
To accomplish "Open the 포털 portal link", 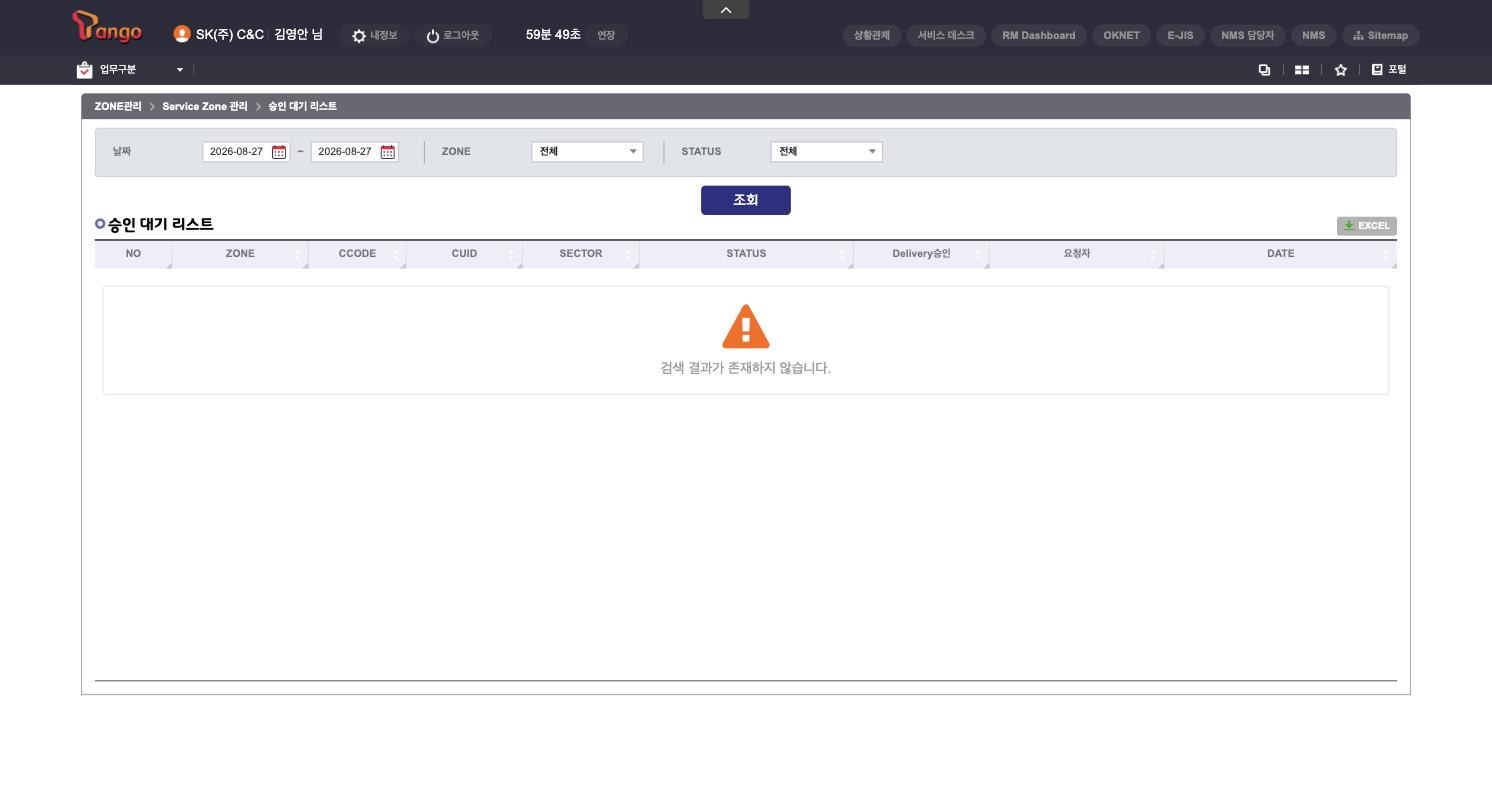I will (x=1389, y=70).
